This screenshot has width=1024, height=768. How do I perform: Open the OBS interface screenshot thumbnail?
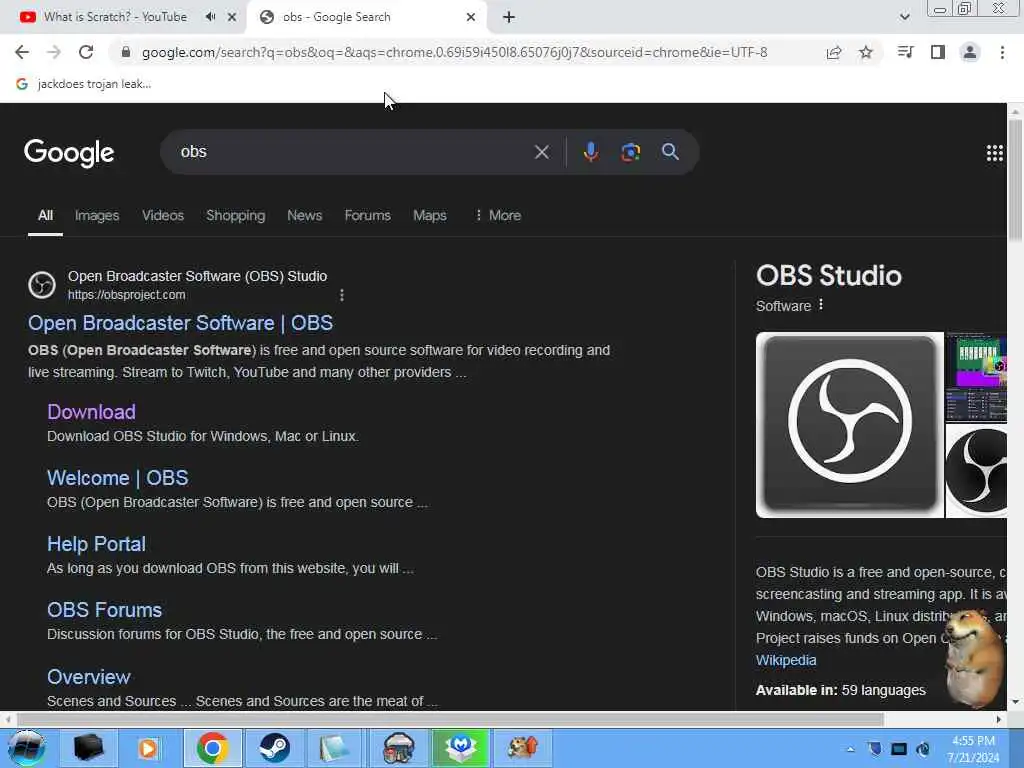pos(976,377)
